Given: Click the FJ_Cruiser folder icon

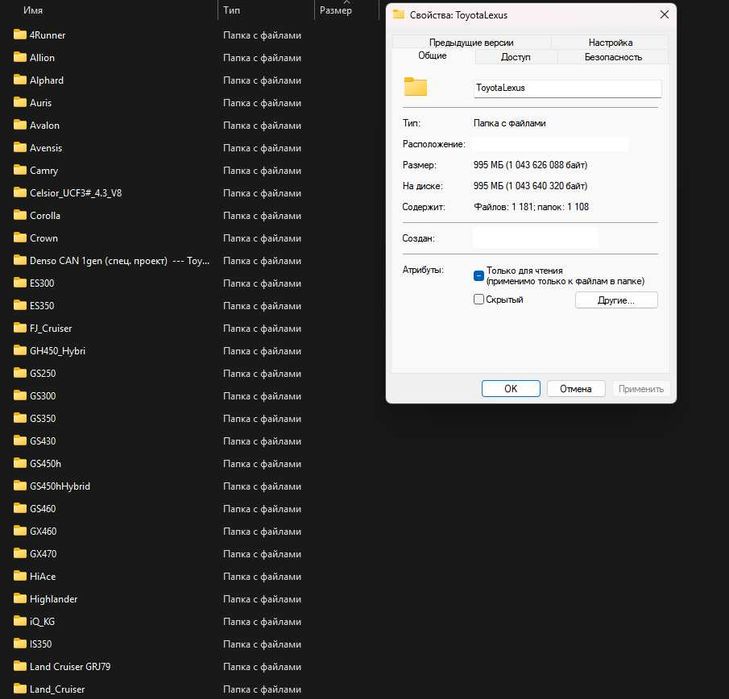Looking at the screenshot, I should [x=20, y=328].
